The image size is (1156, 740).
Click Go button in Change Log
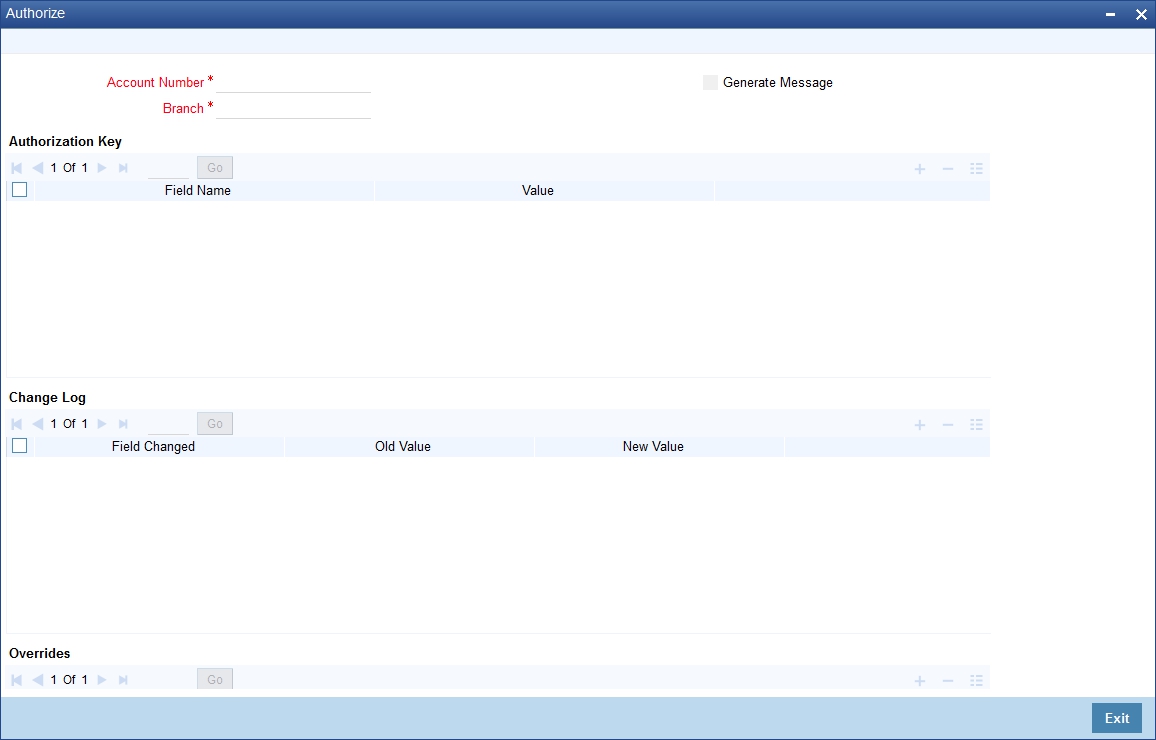[x=215, y=424]
